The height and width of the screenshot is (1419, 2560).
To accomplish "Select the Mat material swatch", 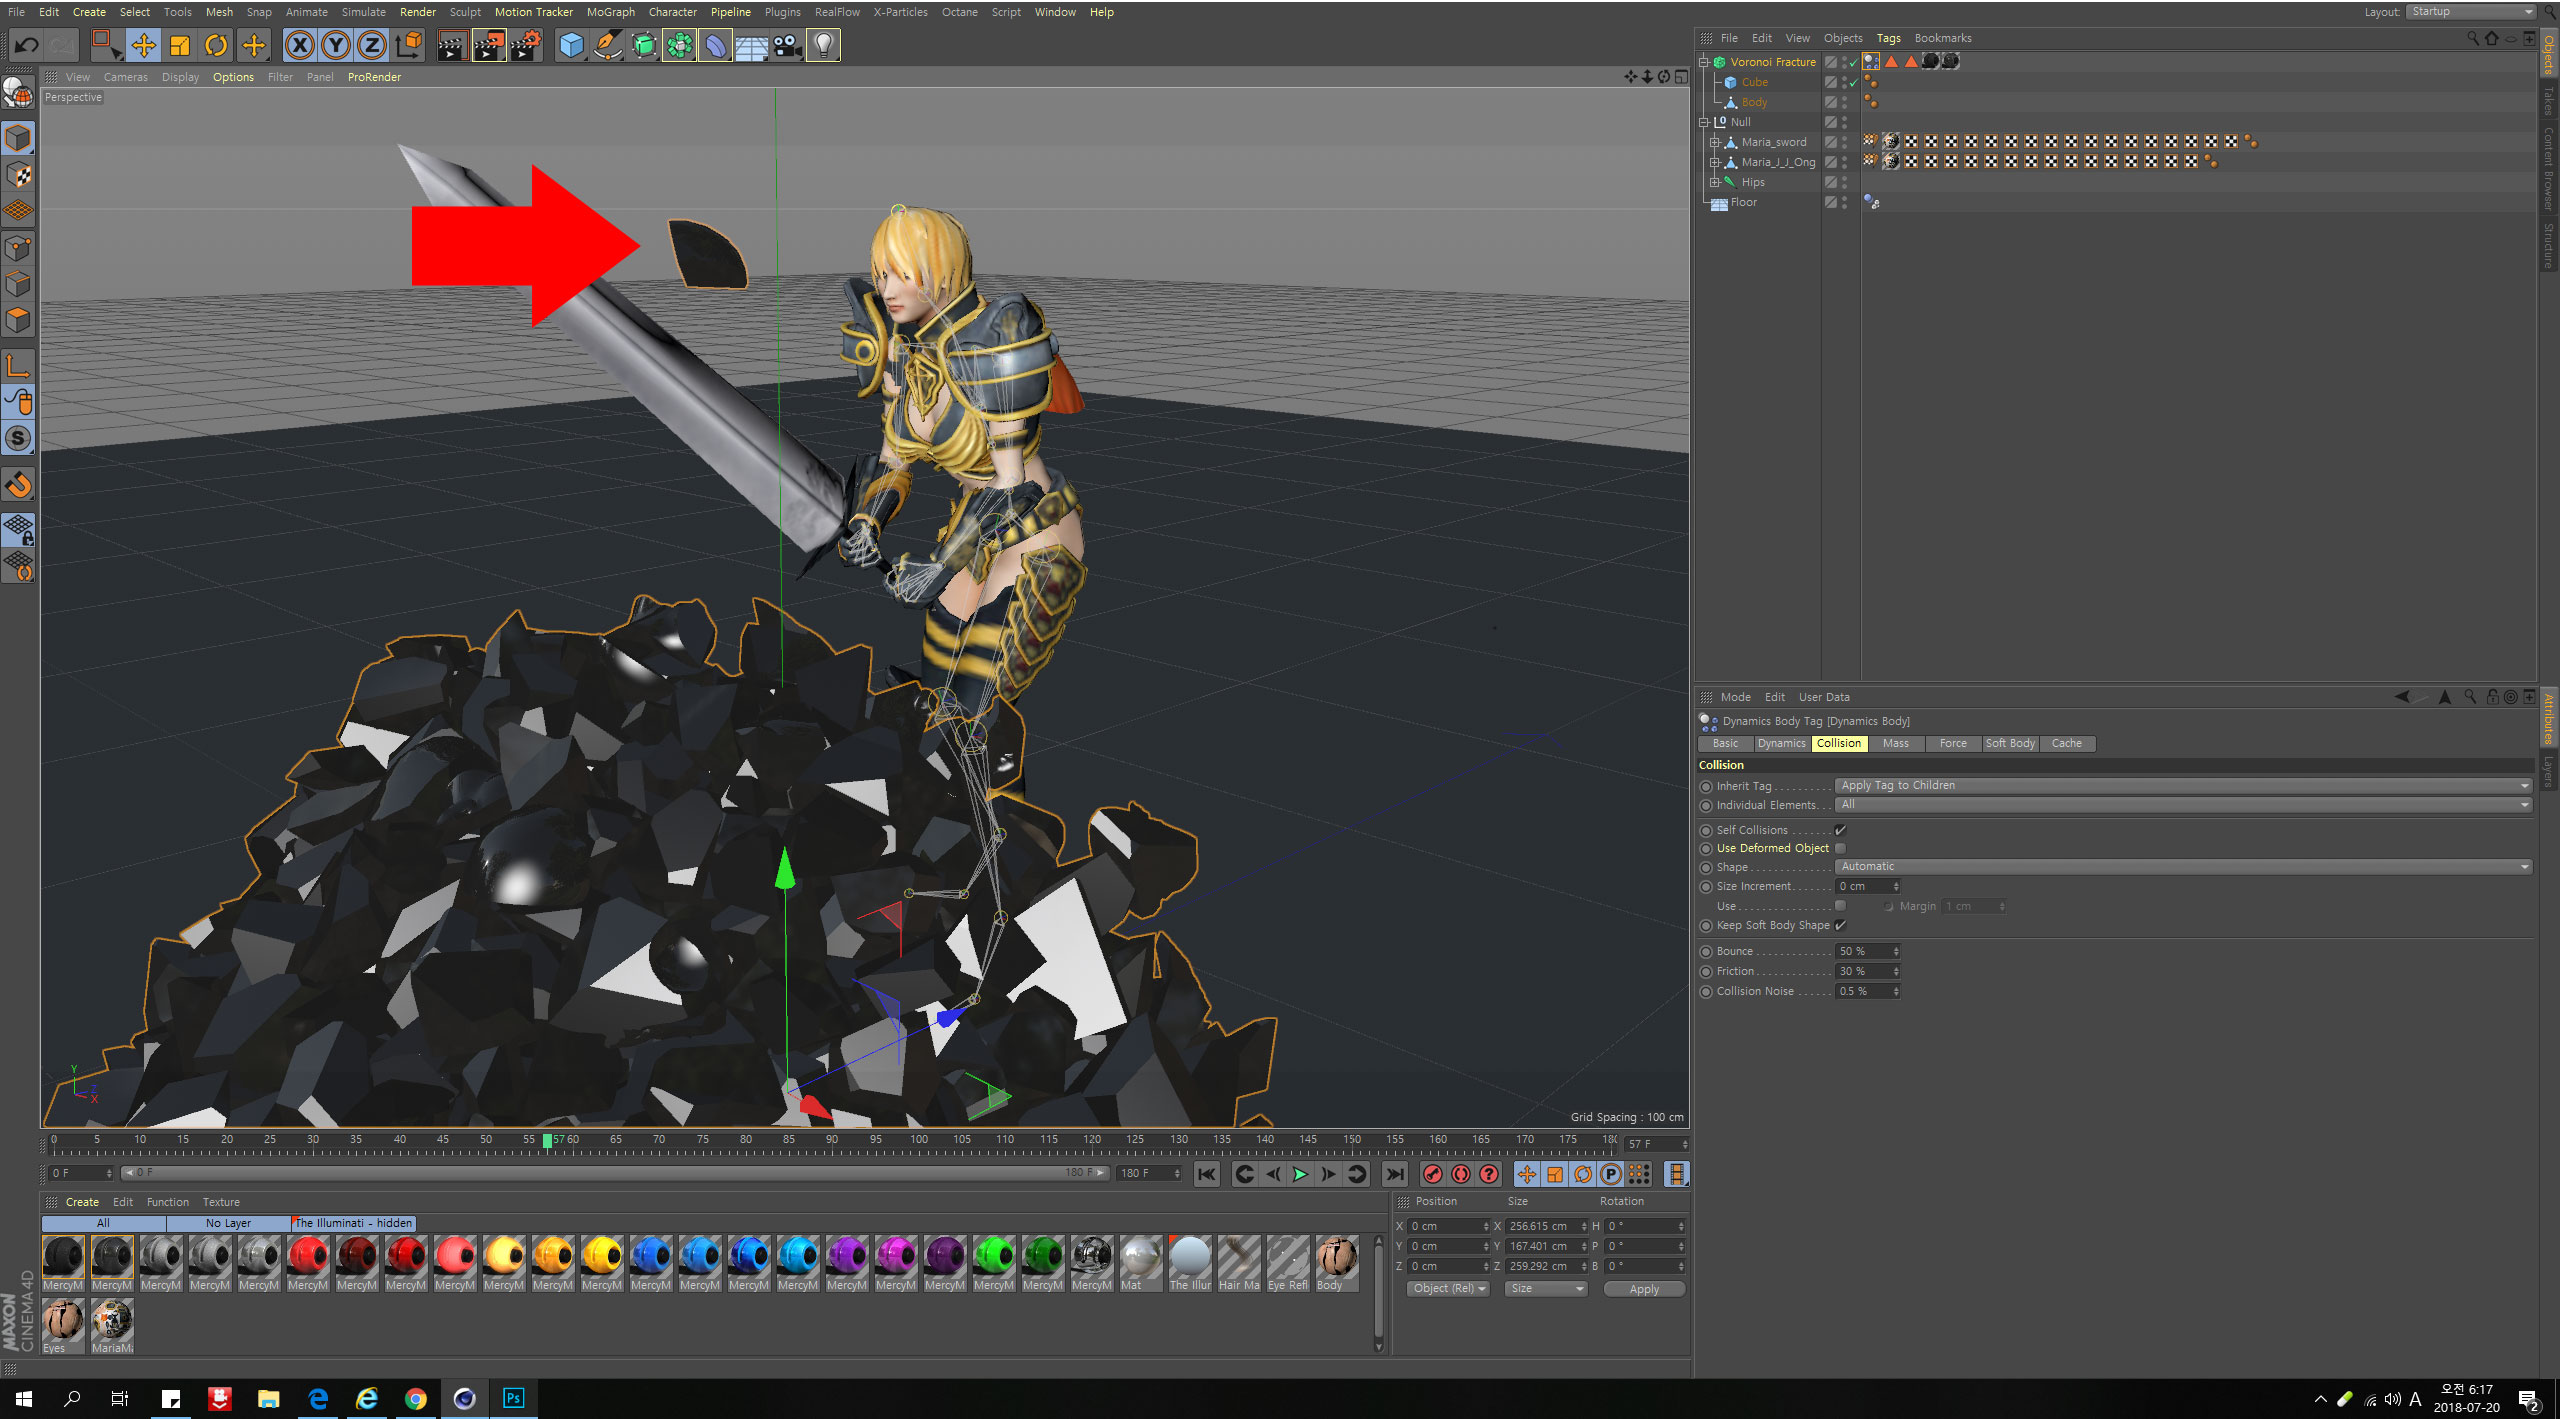I will tap(1140, 1263).
